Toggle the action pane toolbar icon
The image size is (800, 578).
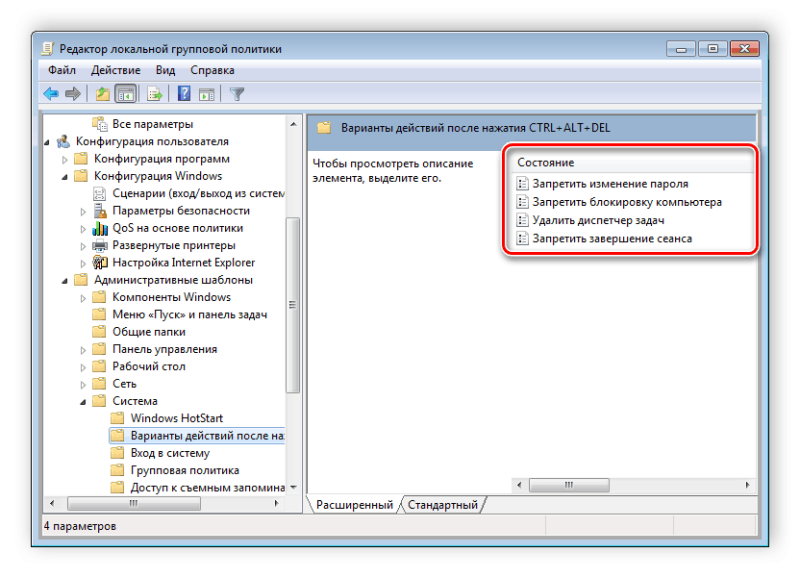207,94
